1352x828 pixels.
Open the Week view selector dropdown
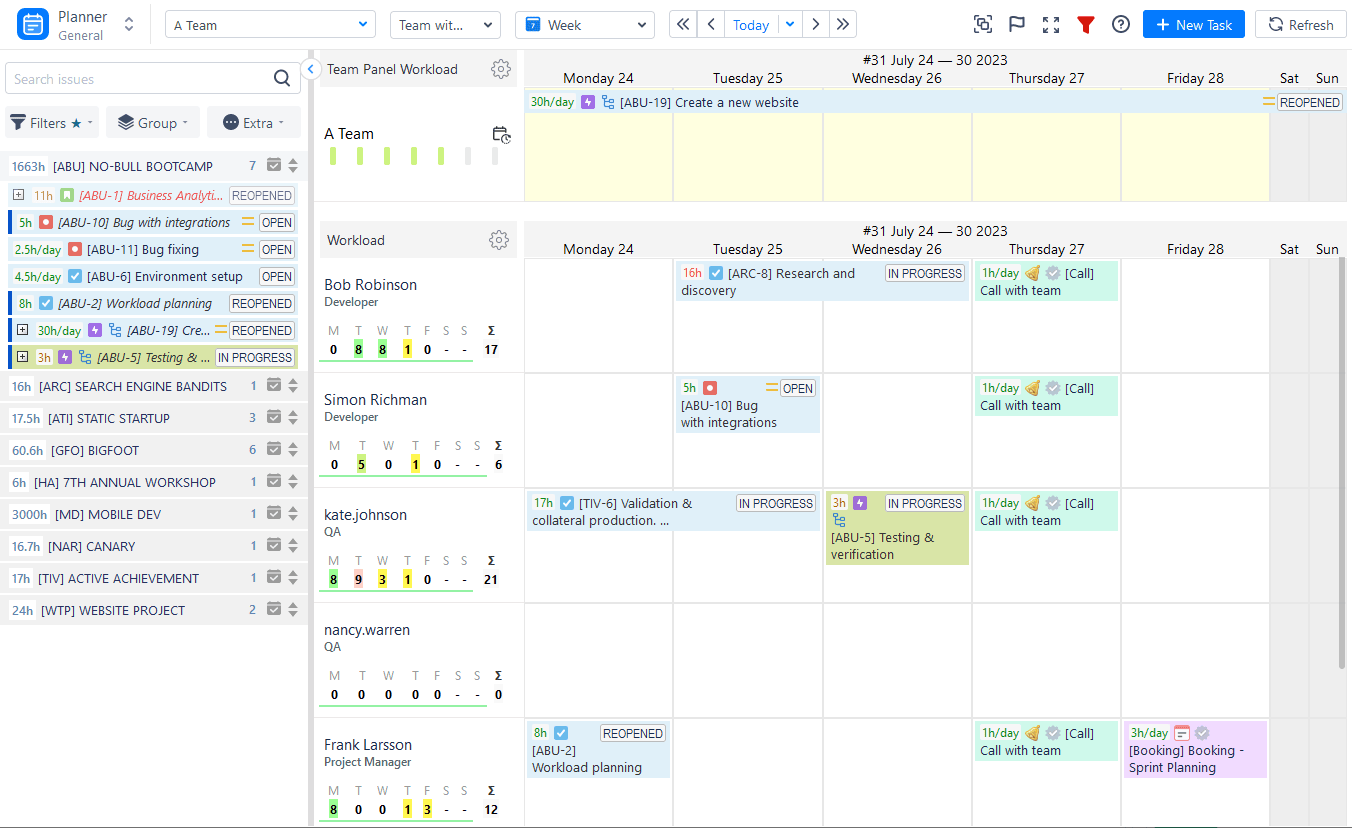584,23
